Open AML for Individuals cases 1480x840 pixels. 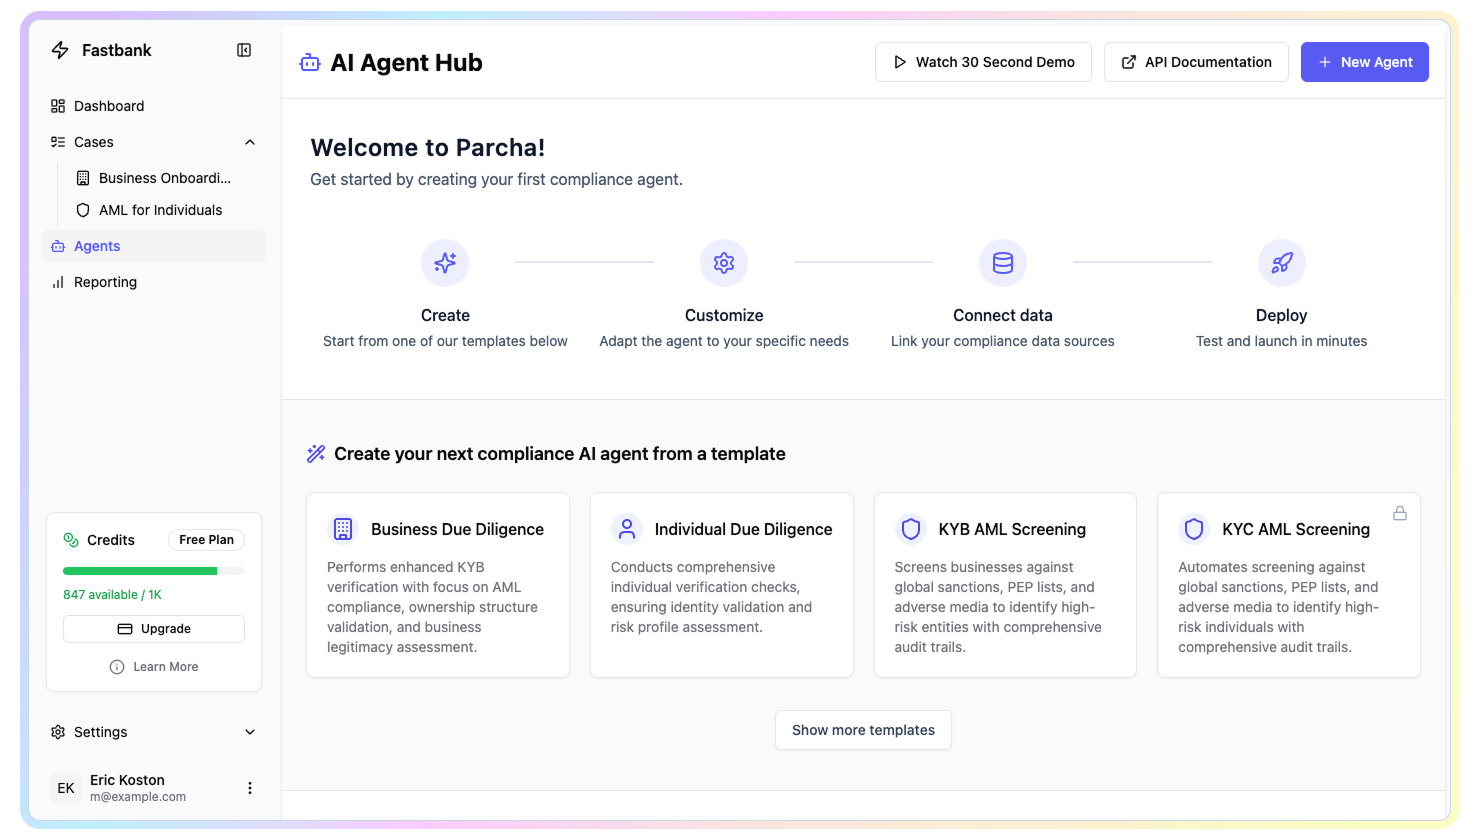(160, 210)
